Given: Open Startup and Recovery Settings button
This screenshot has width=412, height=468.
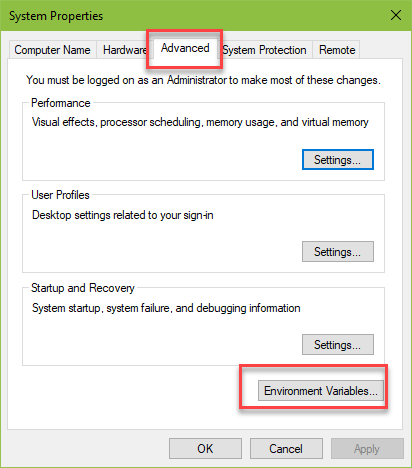Looking at the screenshot, I should tap(338, 345).
